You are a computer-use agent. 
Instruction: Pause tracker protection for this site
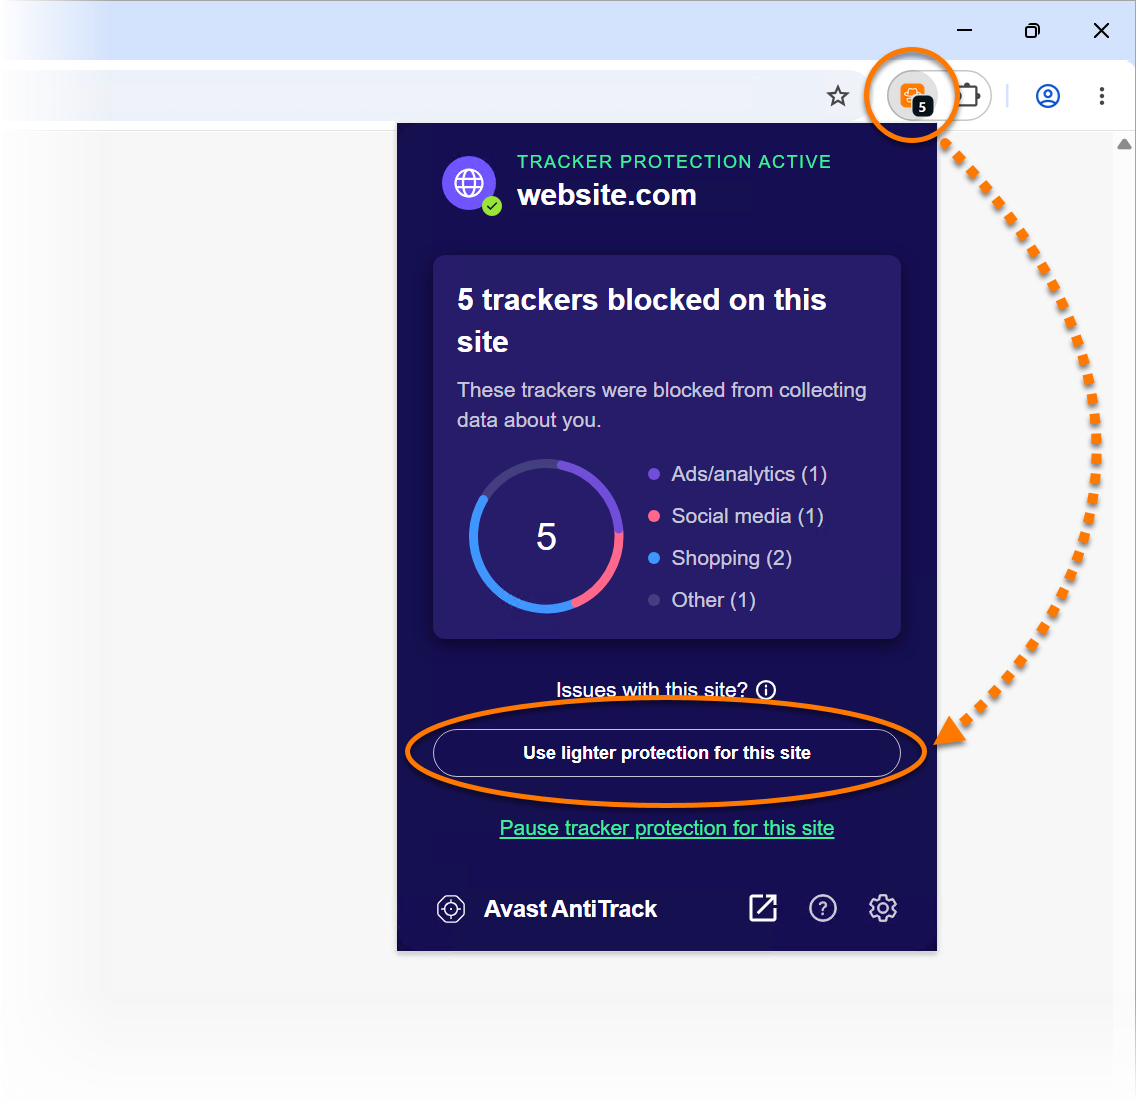[x=667, y=828]
